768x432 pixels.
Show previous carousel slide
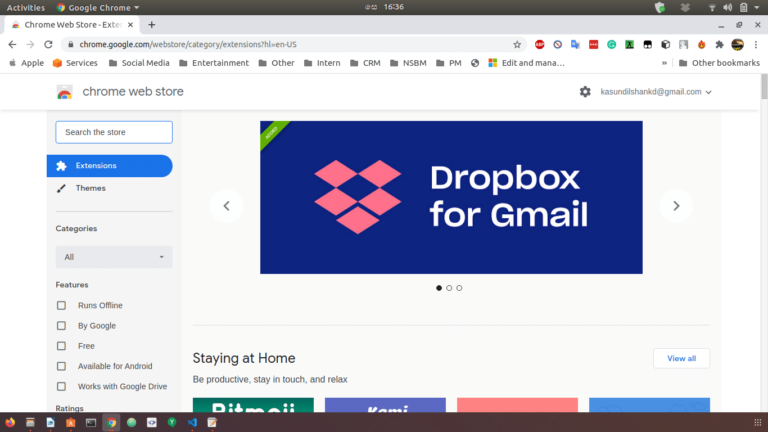click(x=226, y=206)
